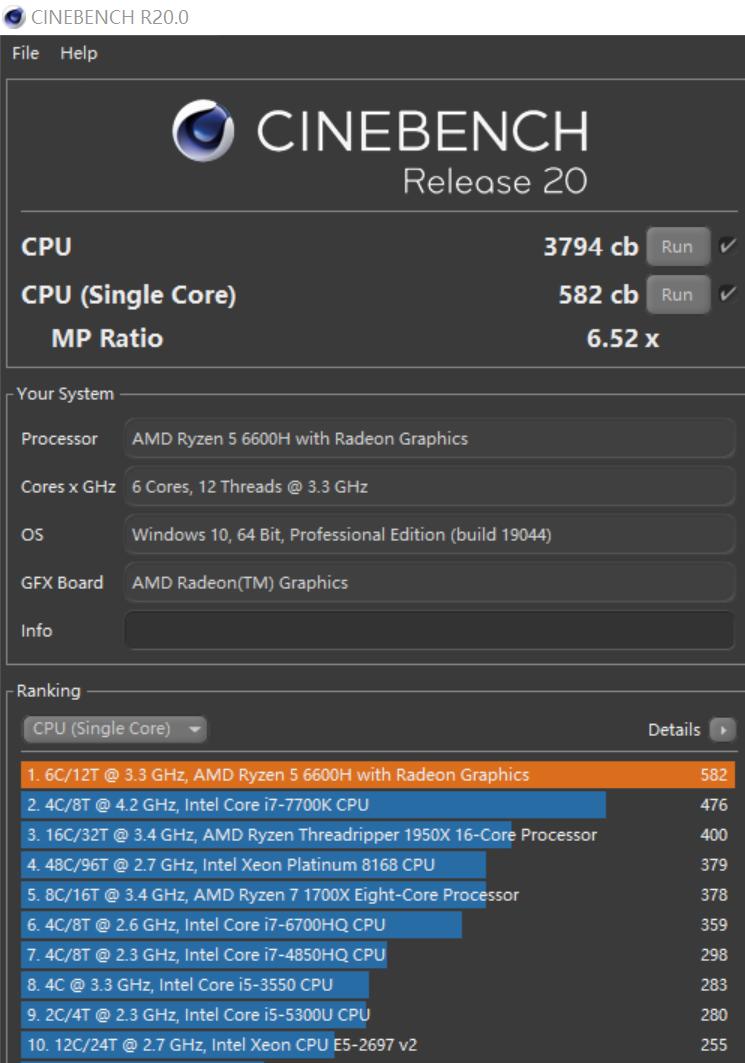The width and height of the screenshot is (745, 1063).
Task: Click the Cinebench logo sphere icon
Action: tap(204, 131)
